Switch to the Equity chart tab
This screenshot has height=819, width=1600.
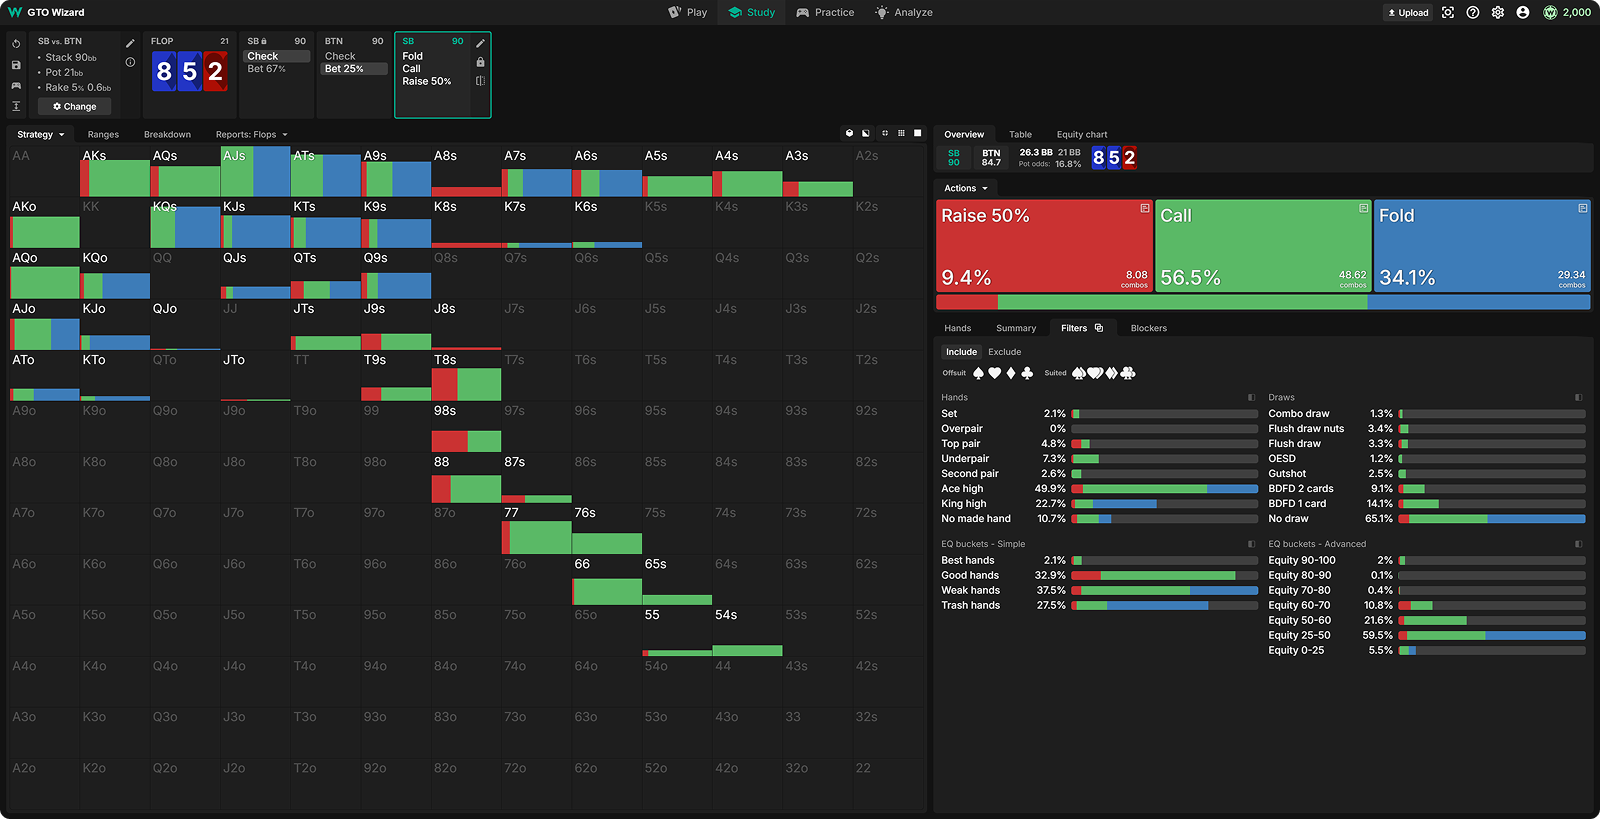pos(1081,134)
